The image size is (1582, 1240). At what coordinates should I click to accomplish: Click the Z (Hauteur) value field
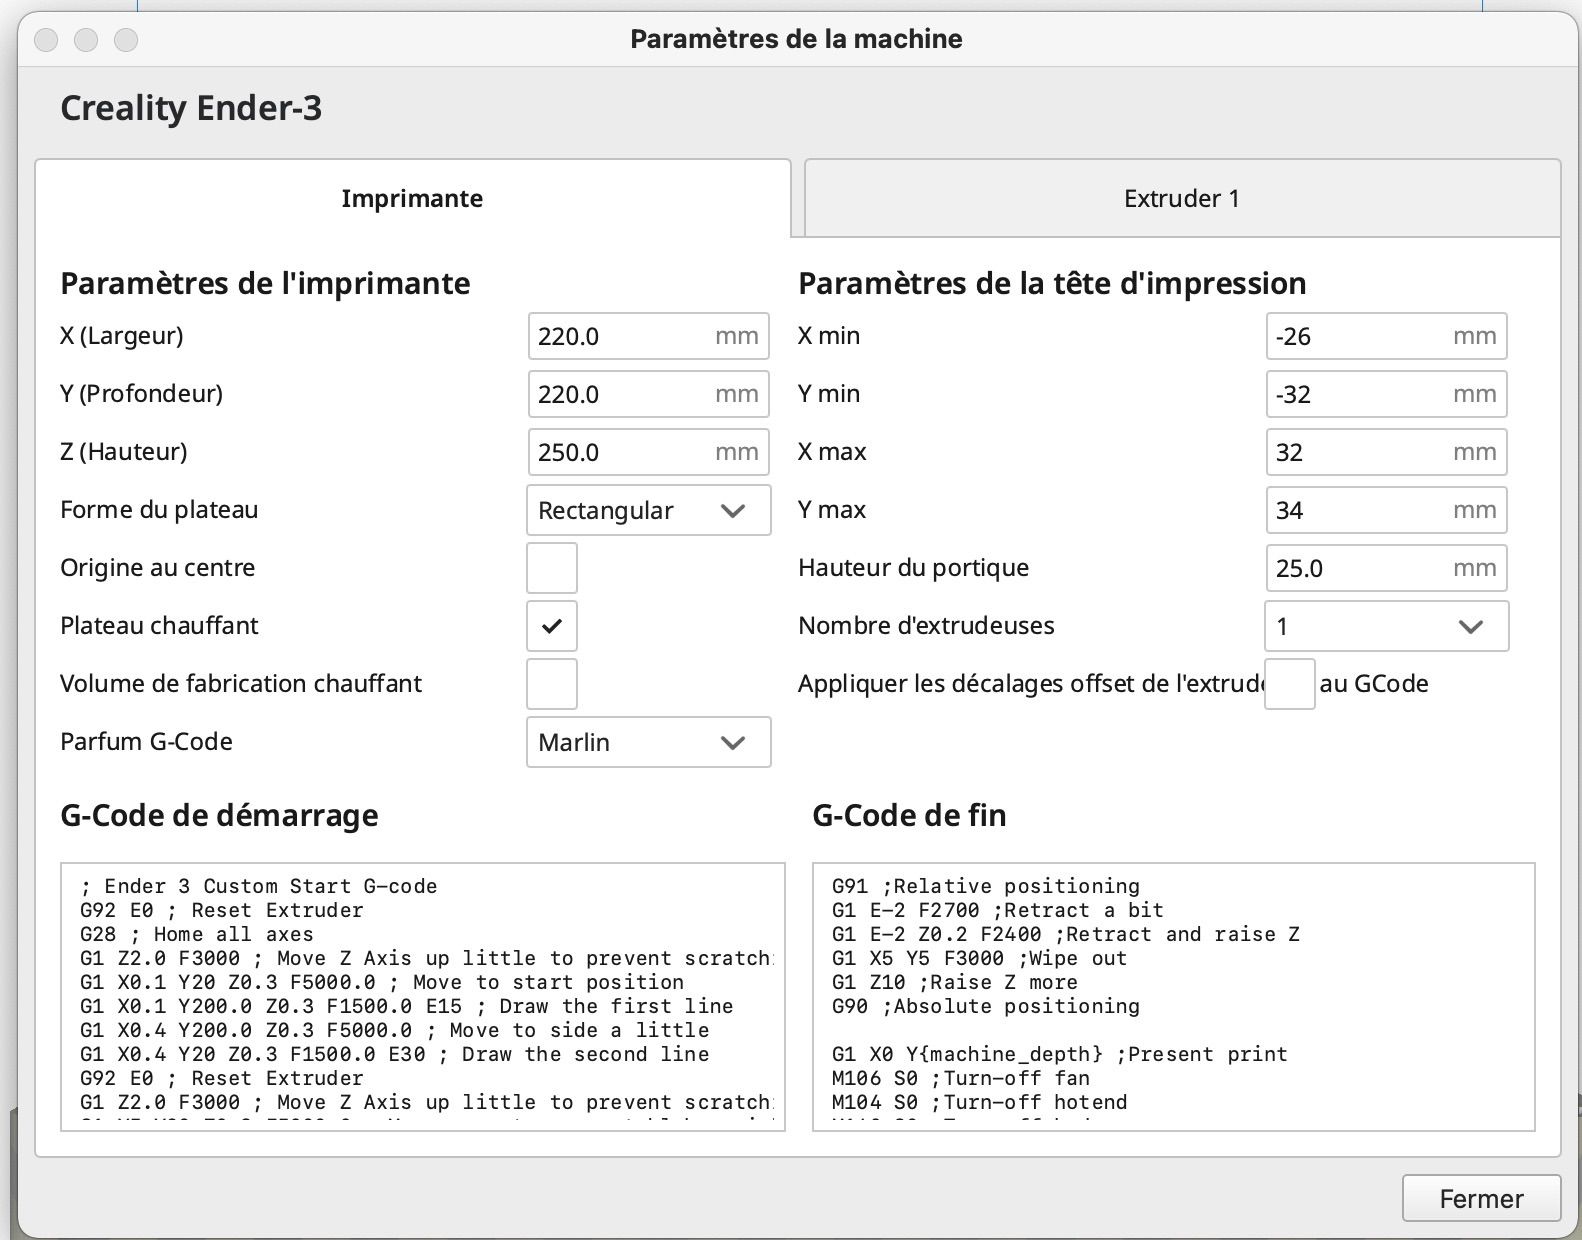point(648,452)
